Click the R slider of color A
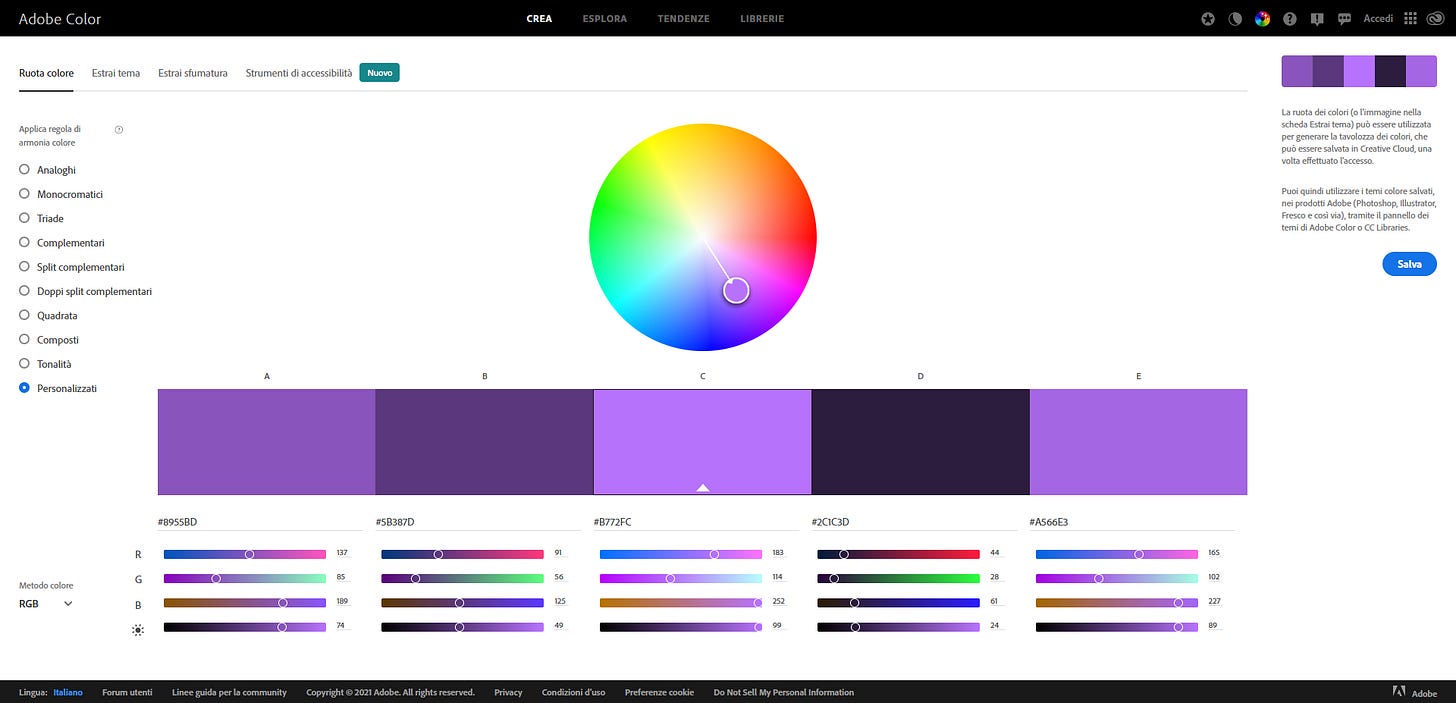 click(x=245, y=554)
